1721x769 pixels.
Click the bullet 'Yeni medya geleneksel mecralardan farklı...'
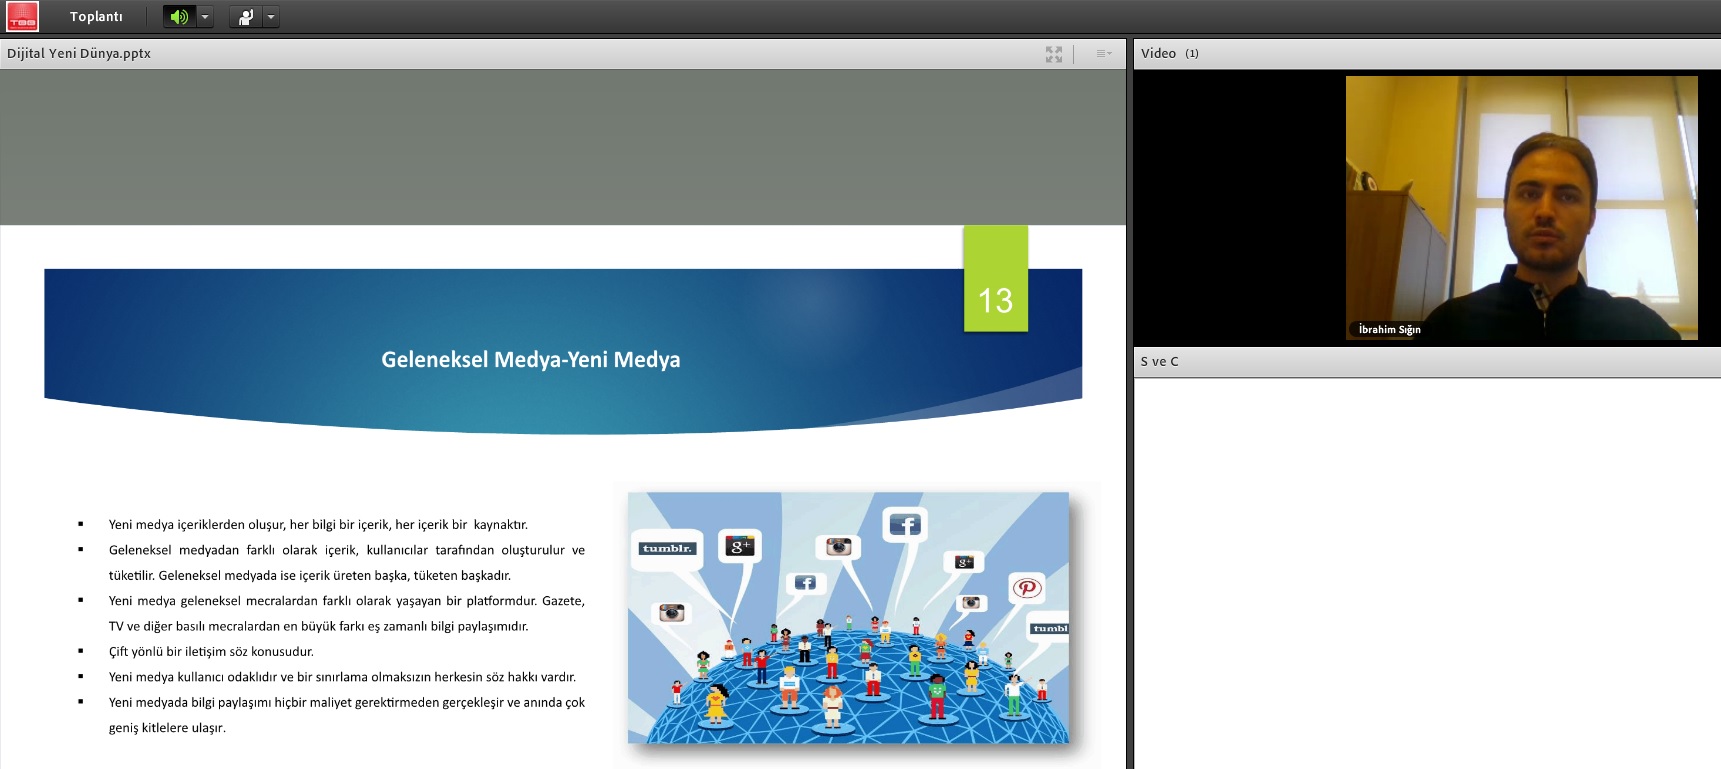click(x=347, y=614)
